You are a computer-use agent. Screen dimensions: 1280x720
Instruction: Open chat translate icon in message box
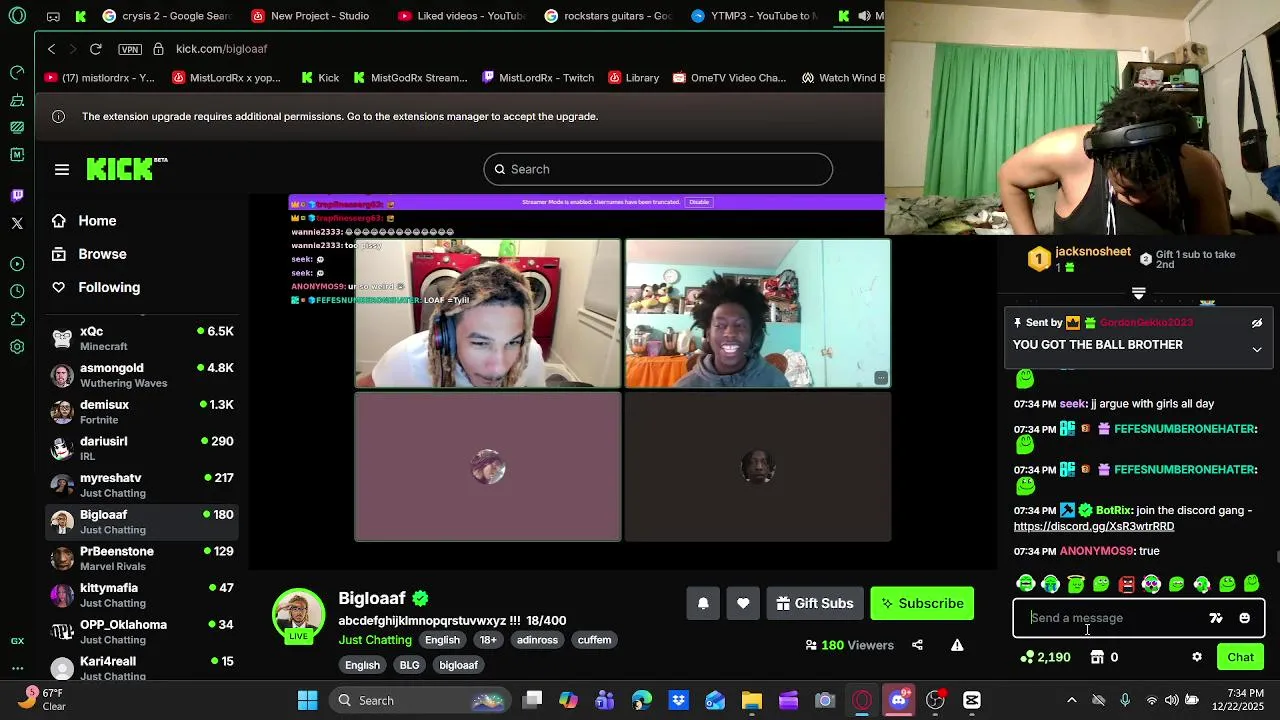[x=1216, y=618]
